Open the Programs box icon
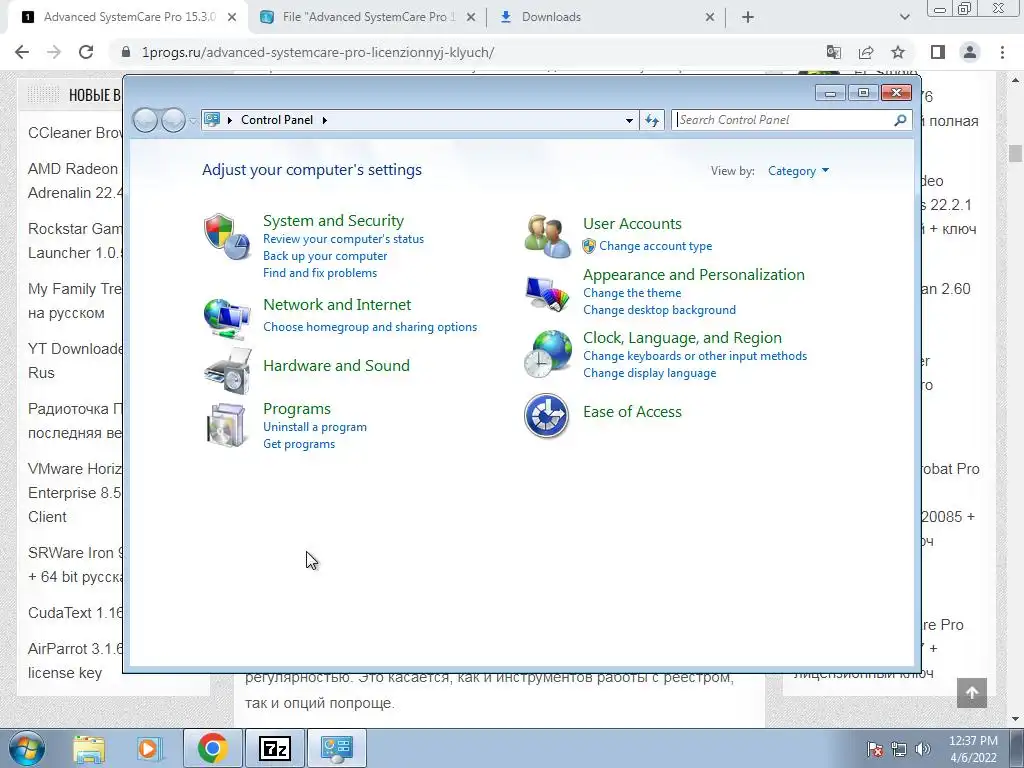 click(226, 425)
